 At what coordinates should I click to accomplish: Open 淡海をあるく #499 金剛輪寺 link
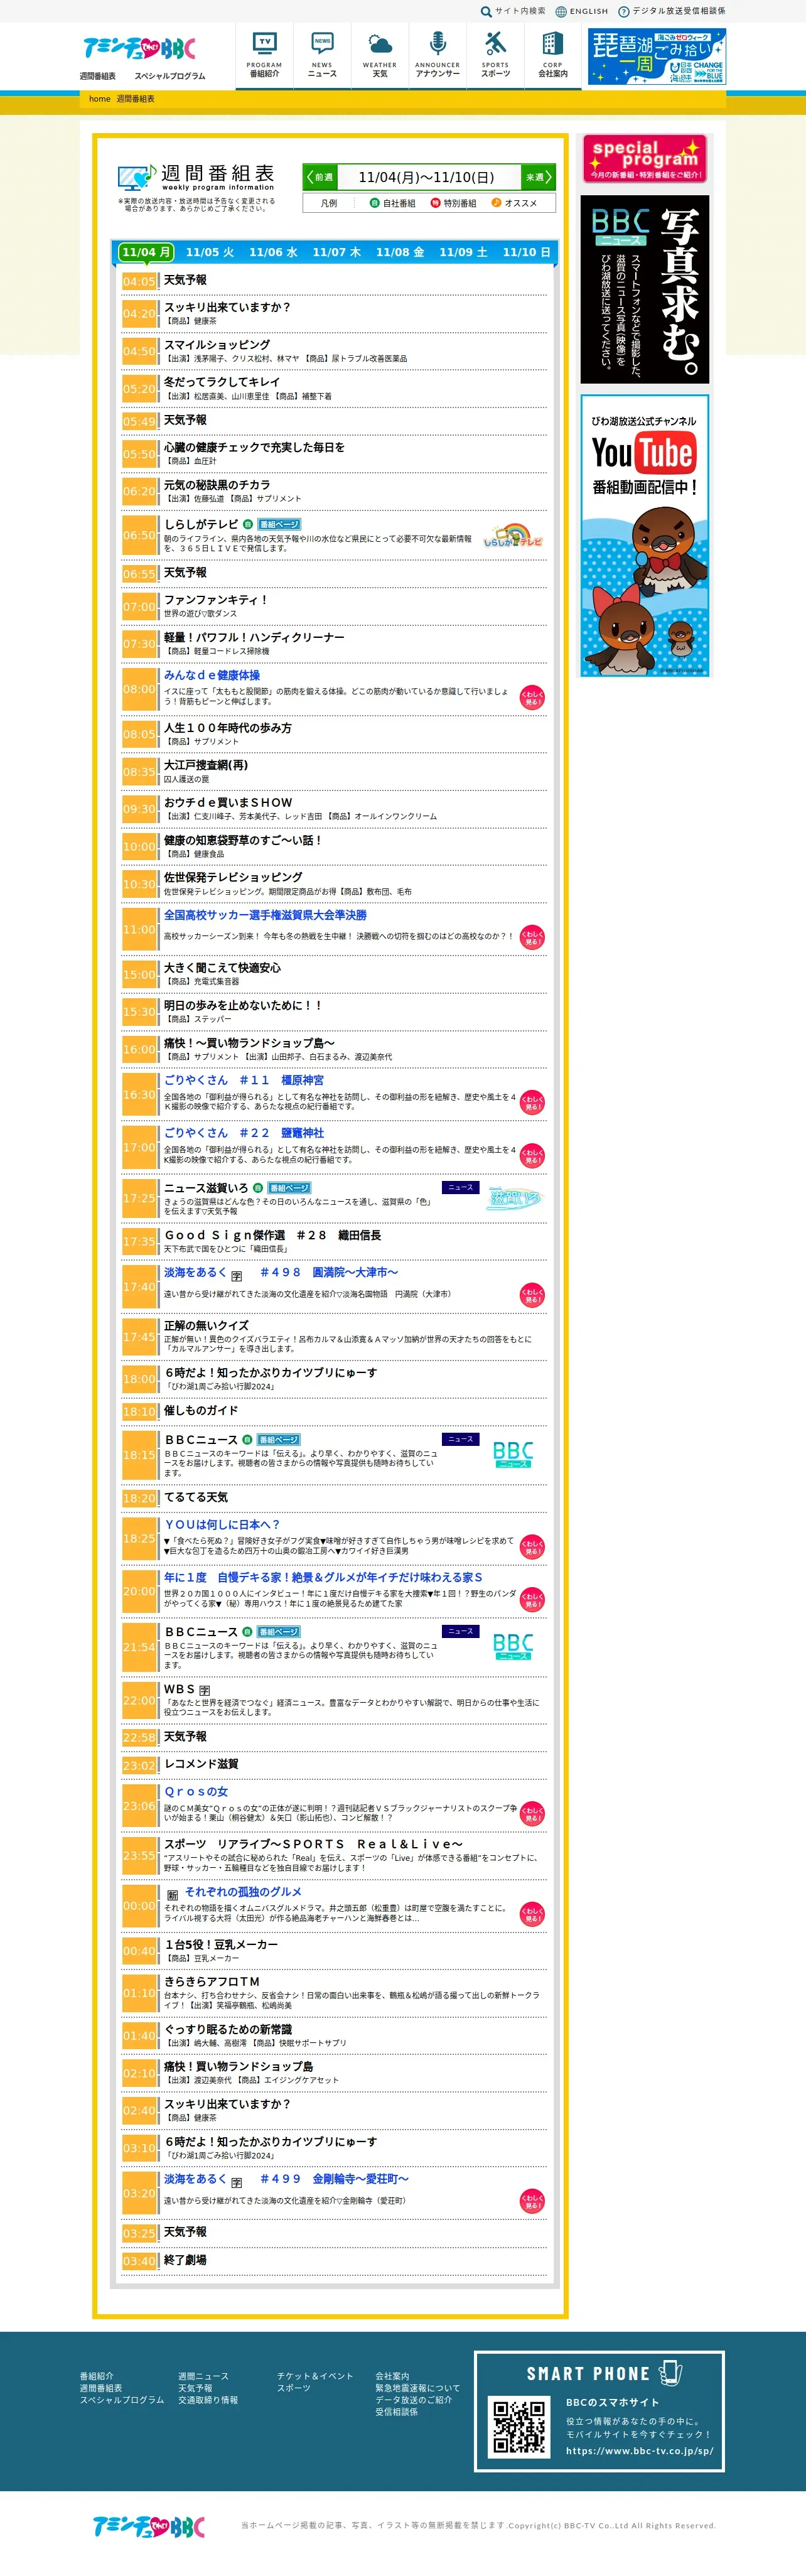tap(286, 2179)
